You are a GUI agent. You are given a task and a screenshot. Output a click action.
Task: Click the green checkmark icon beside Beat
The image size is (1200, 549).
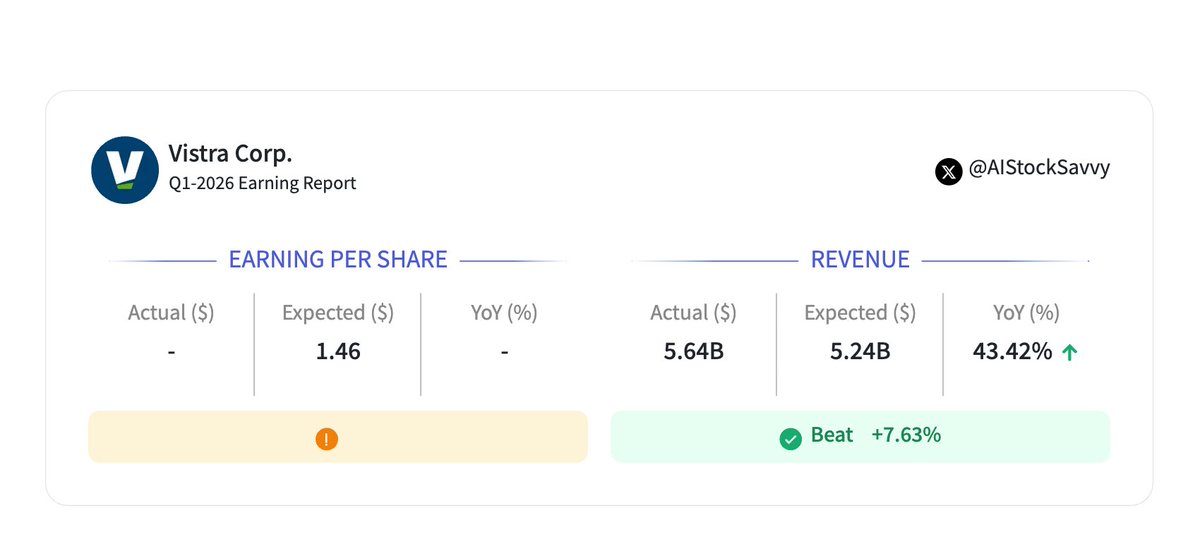coord(791,438)
